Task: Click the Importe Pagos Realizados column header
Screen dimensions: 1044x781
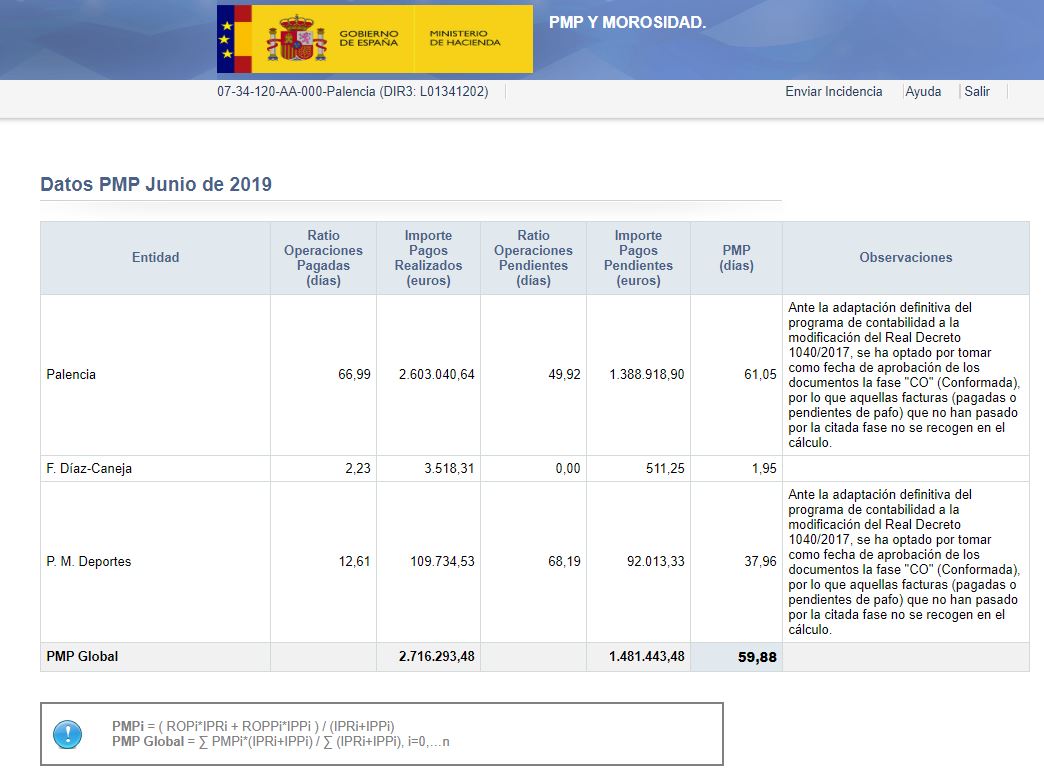Action: click(428, 258)
